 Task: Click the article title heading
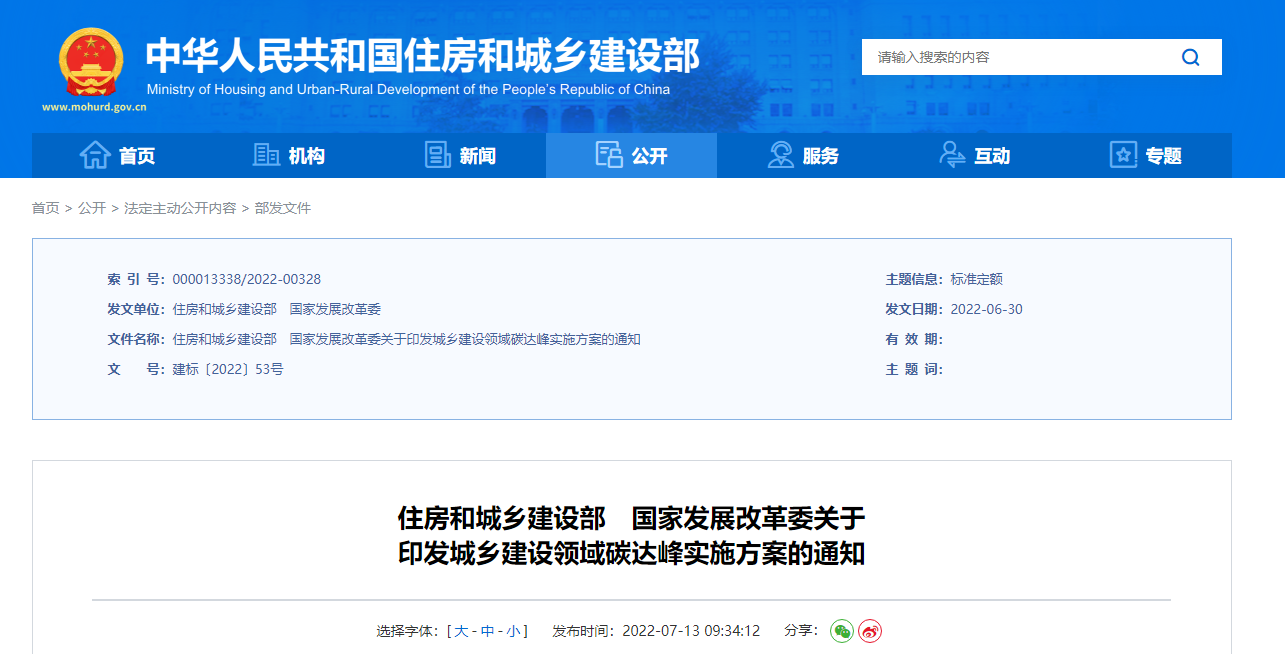point(632,535)
